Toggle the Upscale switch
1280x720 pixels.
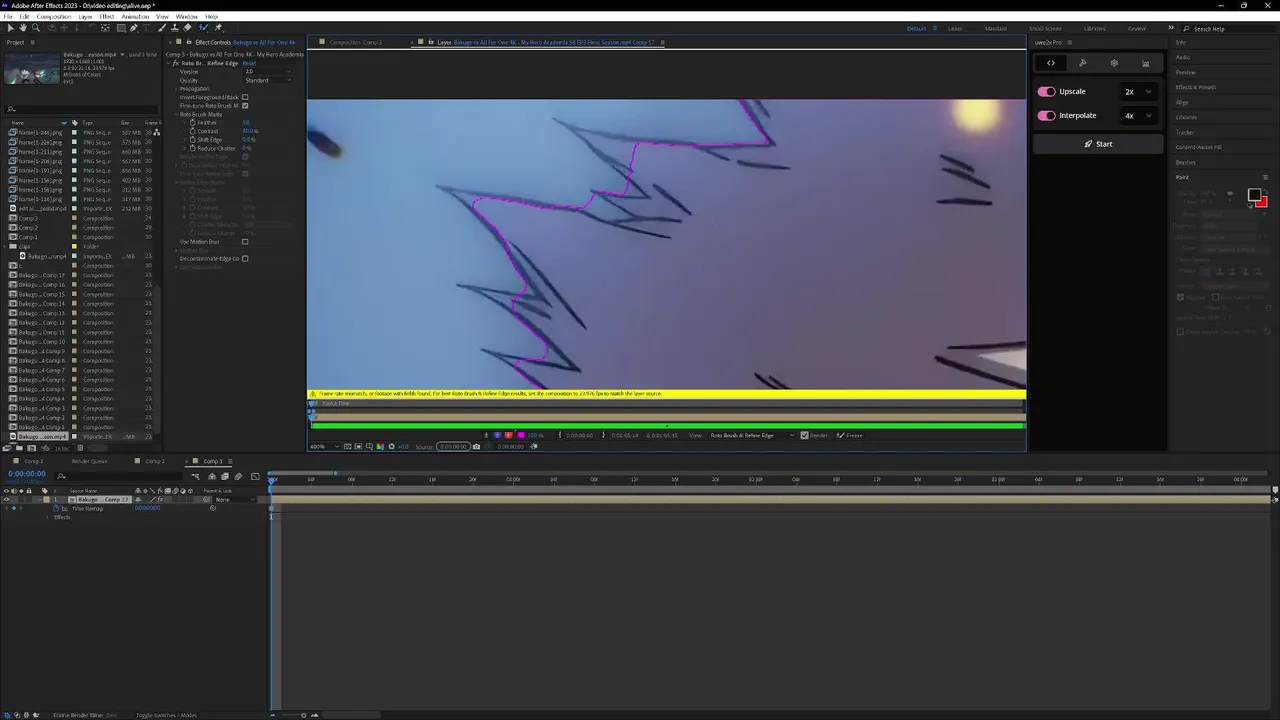(1046, 91)
